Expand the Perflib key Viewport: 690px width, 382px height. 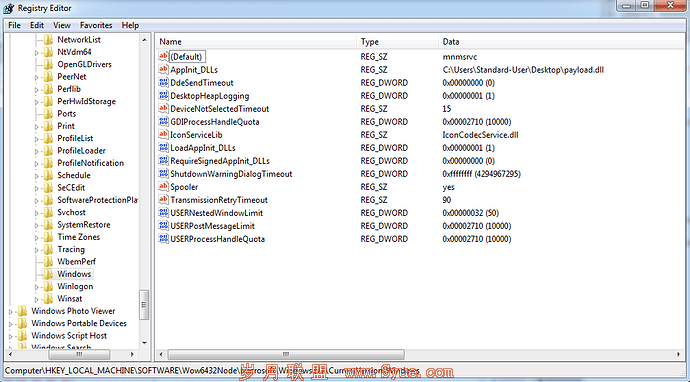(37, 89)
